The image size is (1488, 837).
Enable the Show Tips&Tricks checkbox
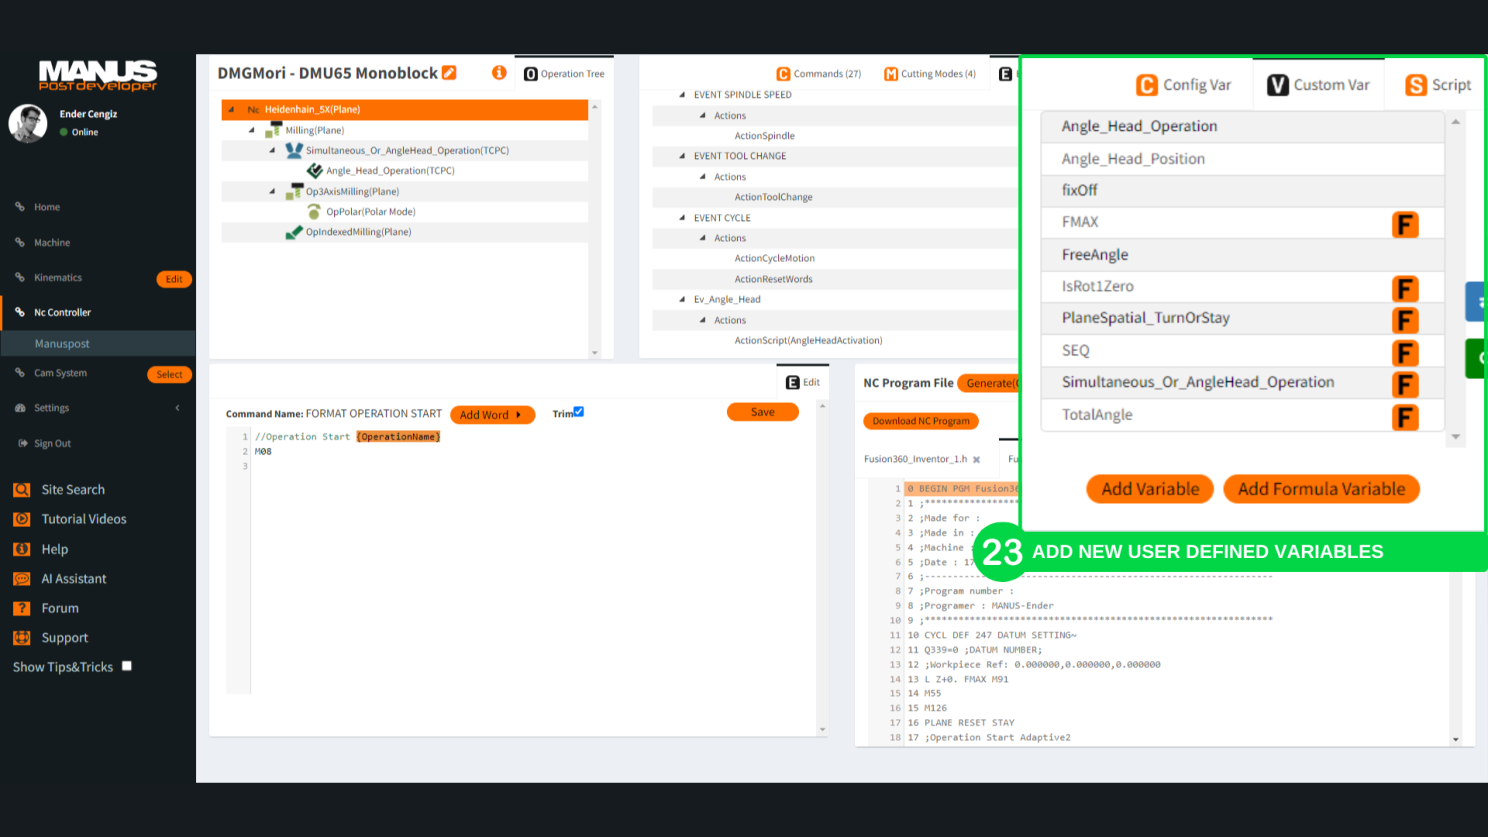click(127, 666)
